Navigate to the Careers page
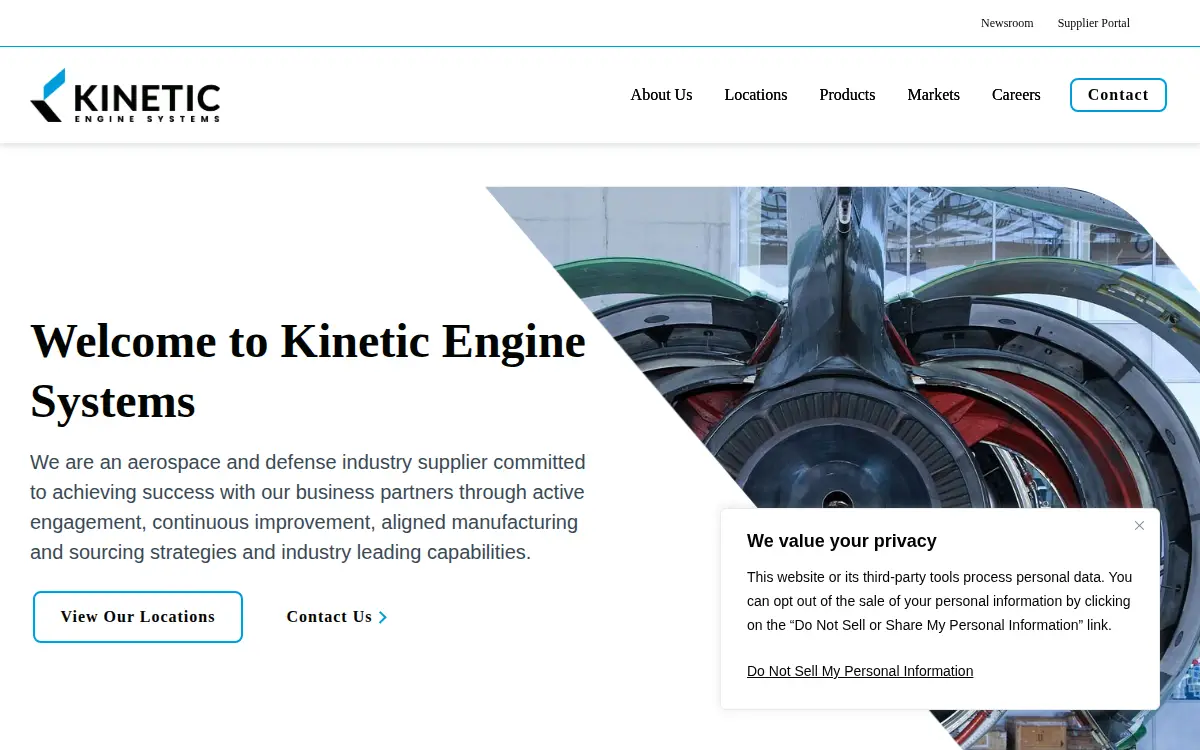Screen dimensions: 1200x750 1016,95
